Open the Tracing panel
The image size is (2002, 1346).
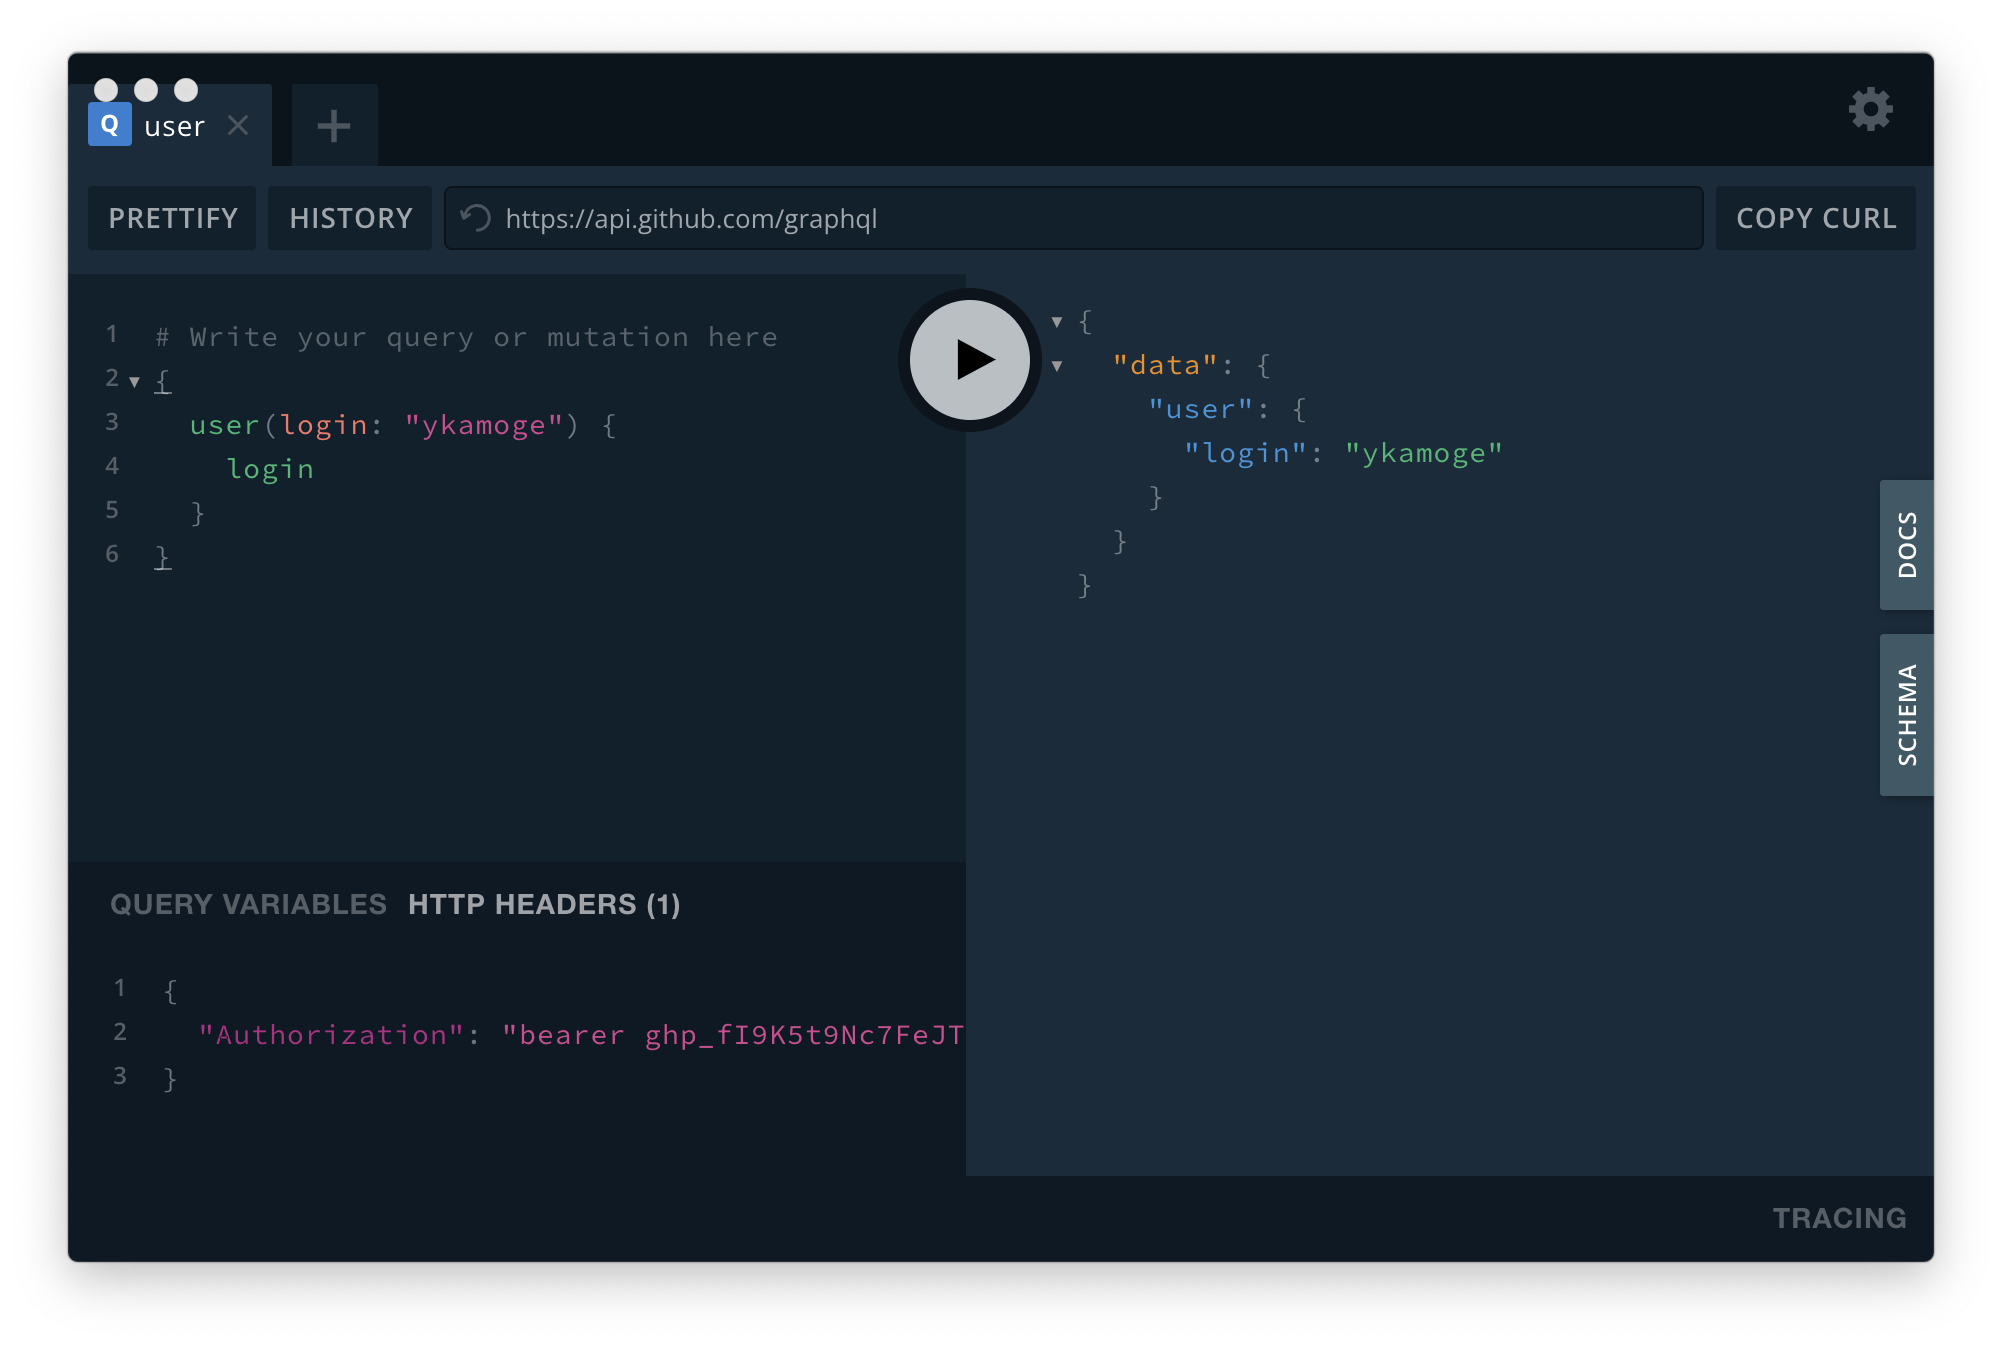pyautogui.click(x=1838, y=1218)
